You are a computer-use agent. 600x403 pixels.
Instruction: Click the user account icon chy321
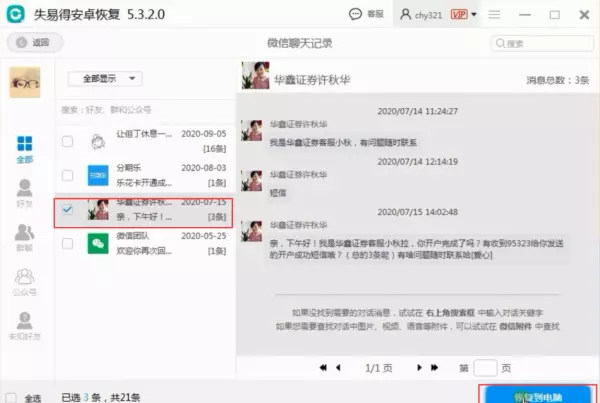(x=405, y=14)
